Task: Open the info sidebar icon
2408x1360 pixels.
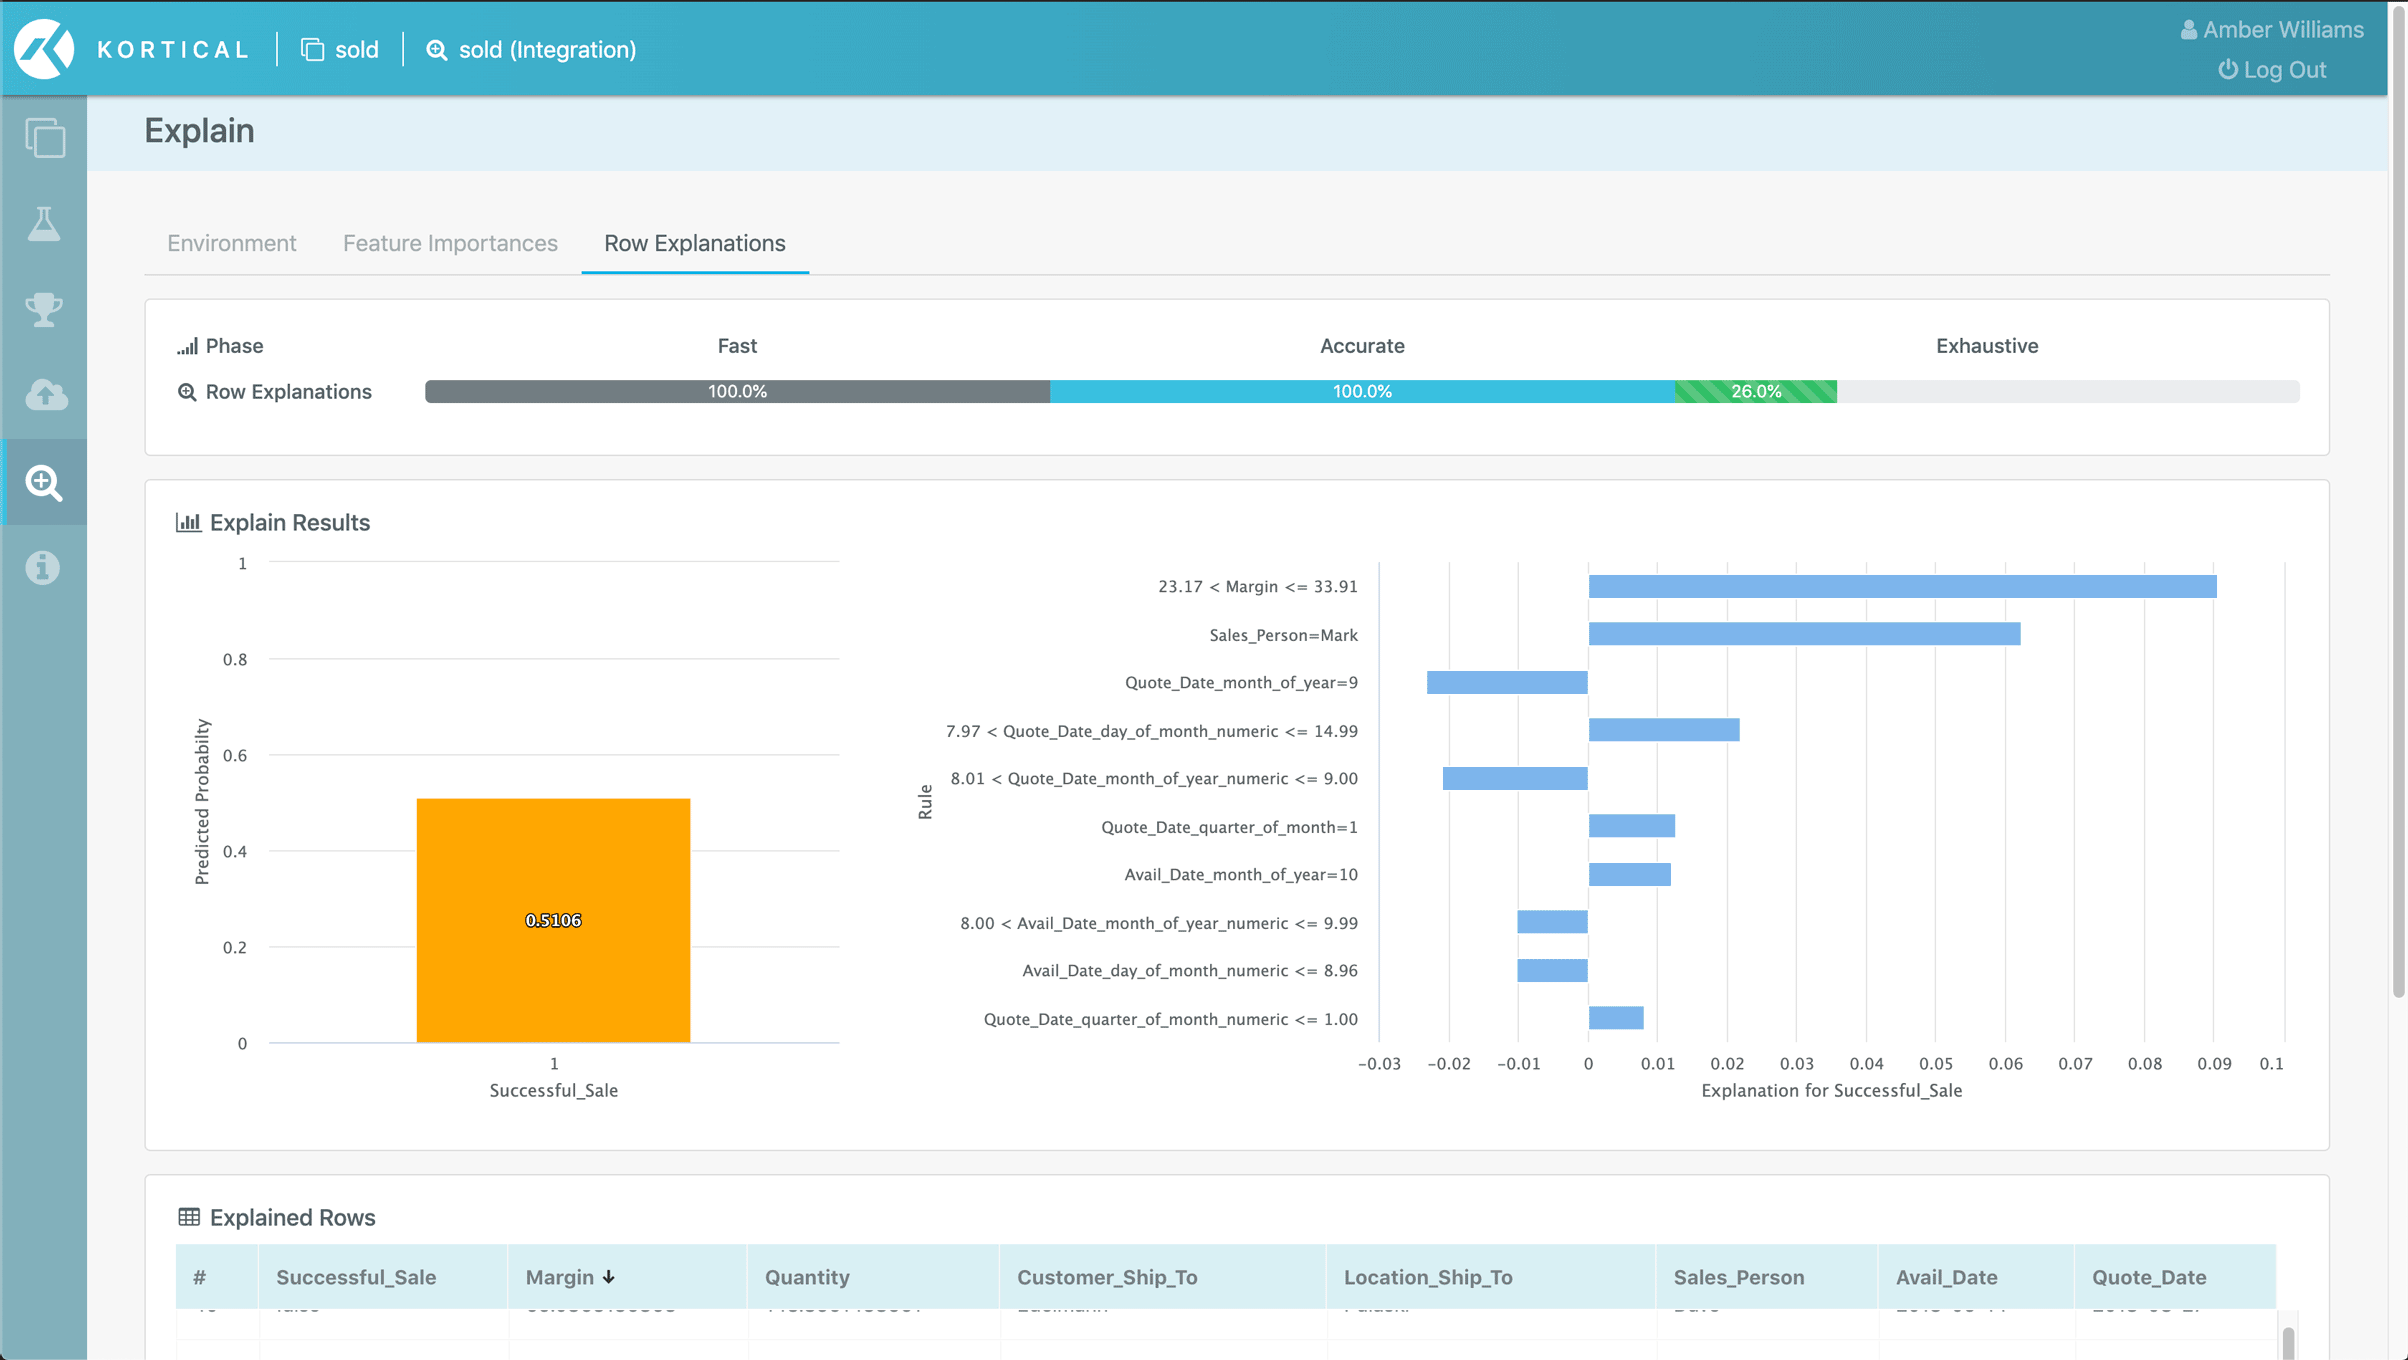Action: point(44,567)
